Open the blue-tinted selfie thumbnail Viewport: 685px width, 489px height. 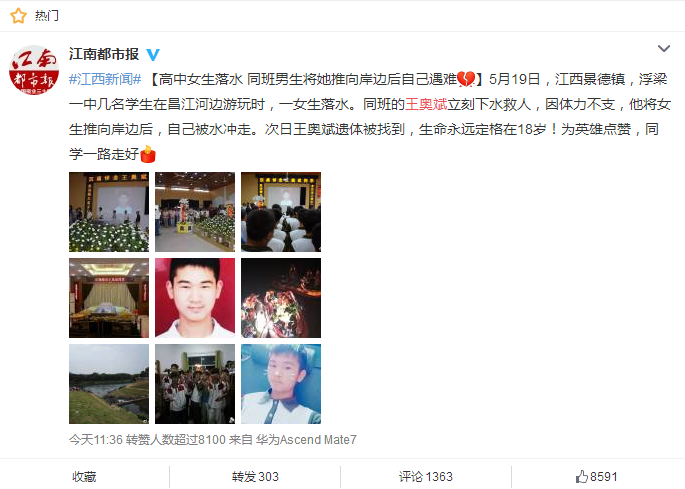coord(281,384)
